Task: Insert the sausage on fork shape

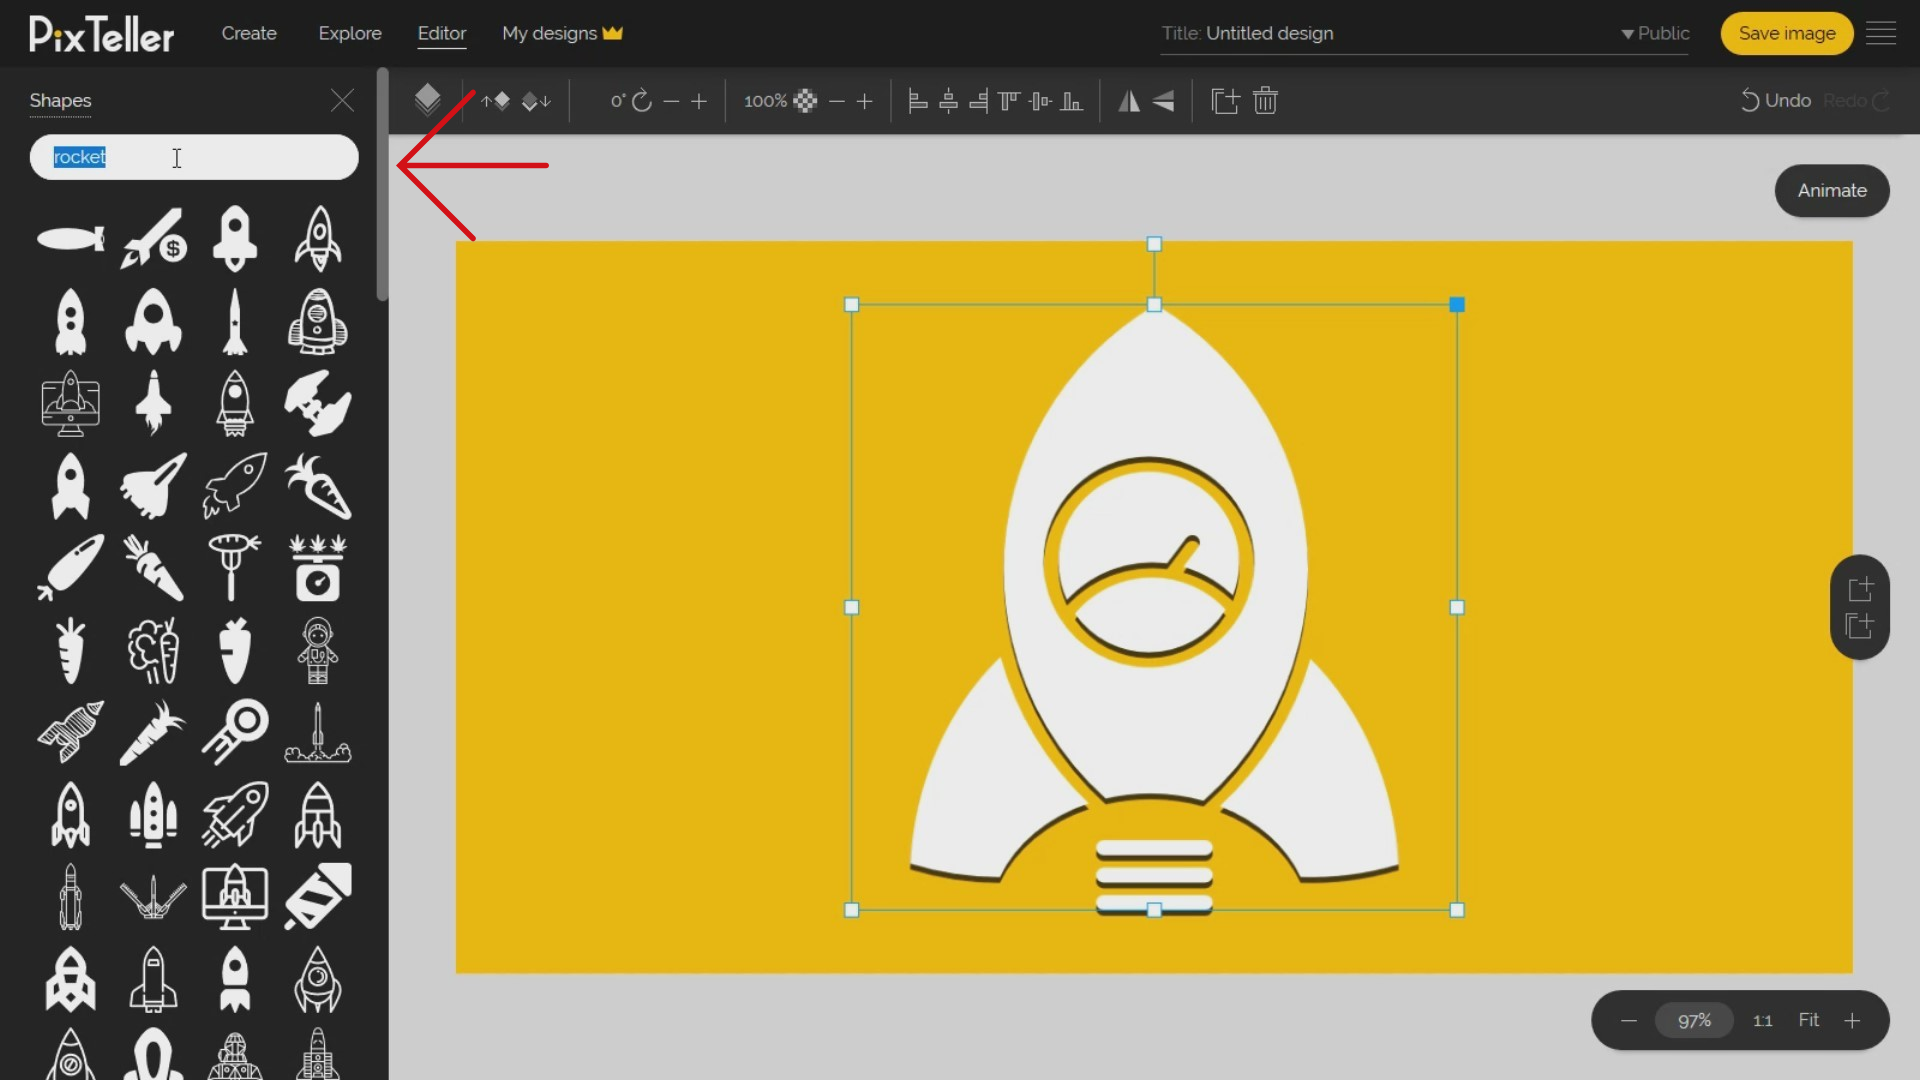Action: coord(234,567)
